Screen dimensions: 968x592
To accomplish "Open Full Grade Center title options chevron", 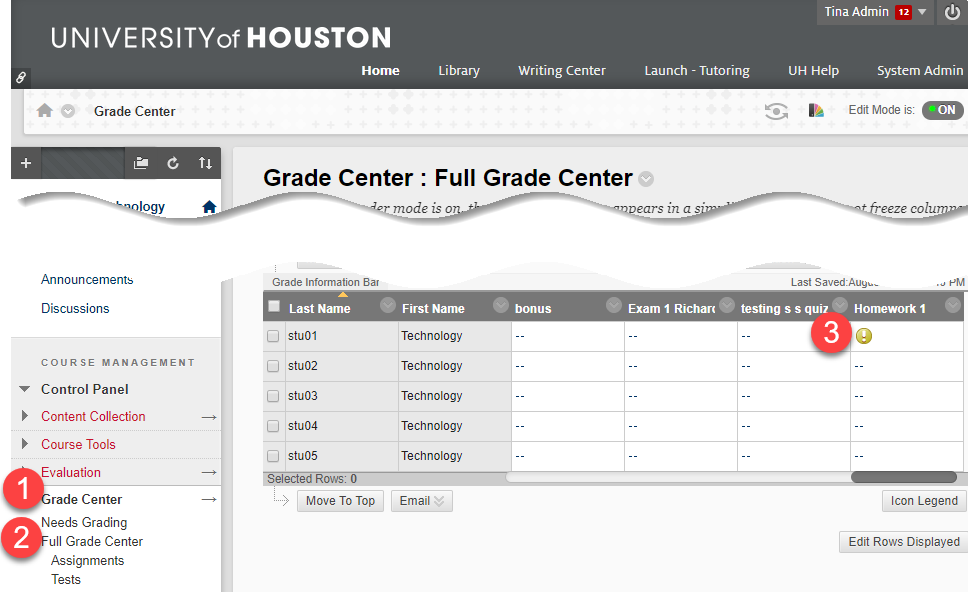I will pyautogui.click(x=646, y=179).
